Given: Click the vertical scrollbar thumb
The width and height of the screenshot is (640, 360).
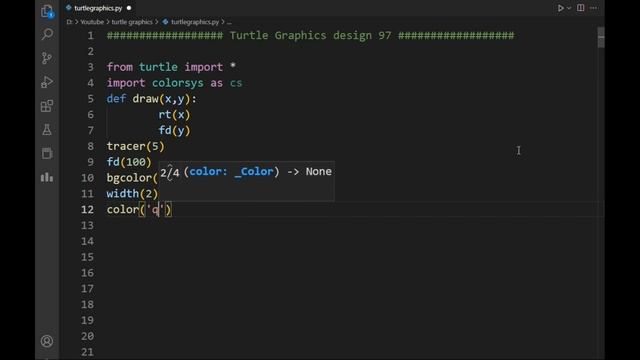Looking at the screenshot, I should [x=601, y=38].
